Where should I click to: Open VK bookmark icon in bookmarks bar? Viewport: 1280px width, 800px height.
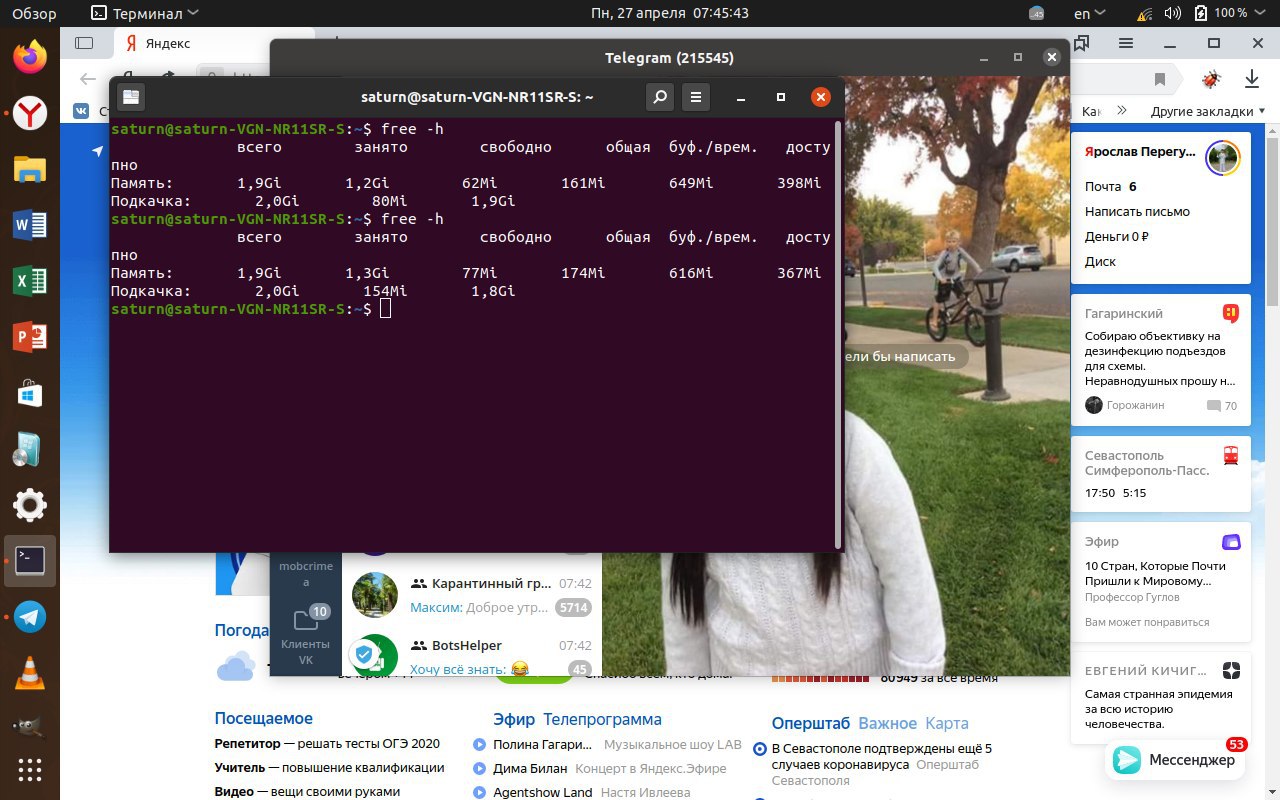pos(81,111)
